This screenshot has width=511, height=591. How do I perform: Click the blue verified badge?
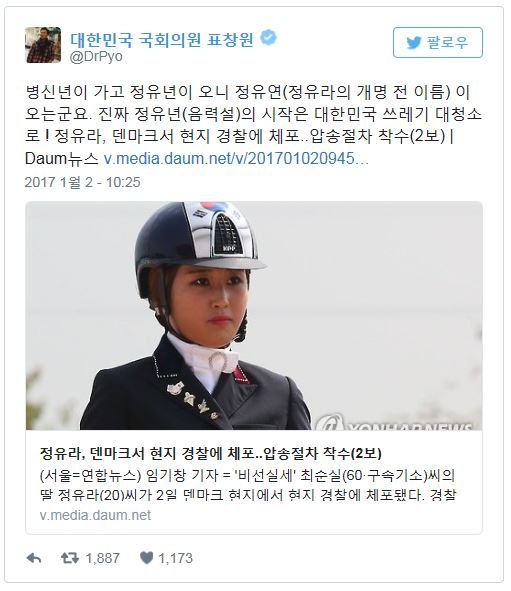(269, 37)
